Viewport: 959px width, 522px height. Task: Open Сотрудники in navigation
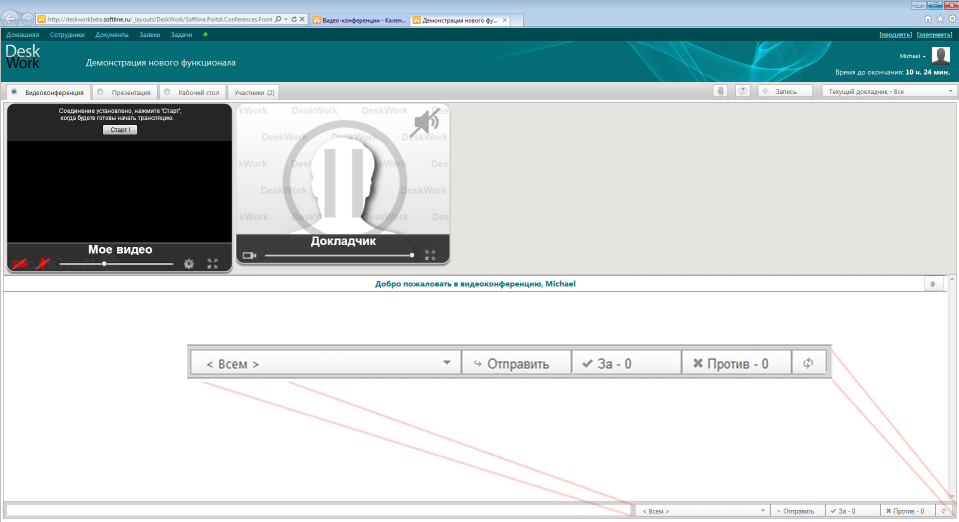coord(67,35)
